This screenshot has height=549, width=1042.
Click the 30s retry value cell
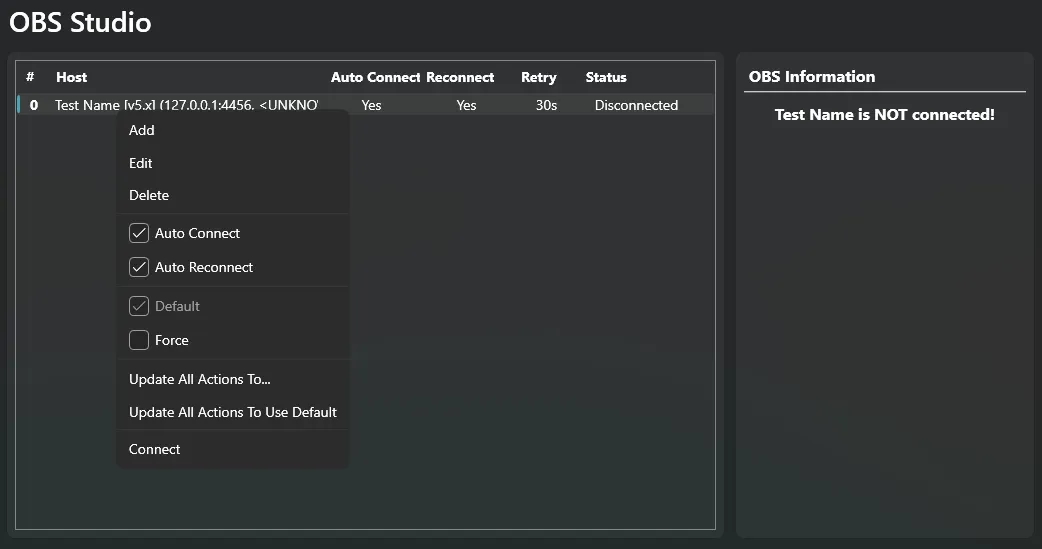[546, 105]
